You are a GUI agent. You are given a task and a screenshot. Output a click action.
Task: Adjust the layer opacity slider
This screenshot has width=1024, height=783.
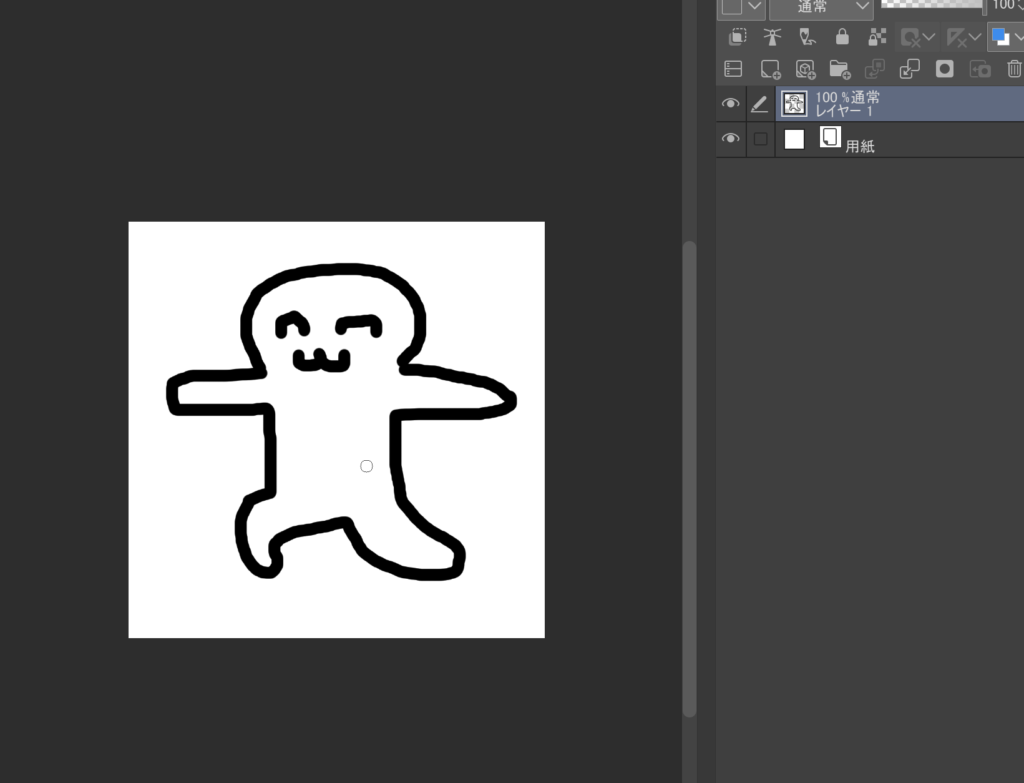(x=933, y=5)
